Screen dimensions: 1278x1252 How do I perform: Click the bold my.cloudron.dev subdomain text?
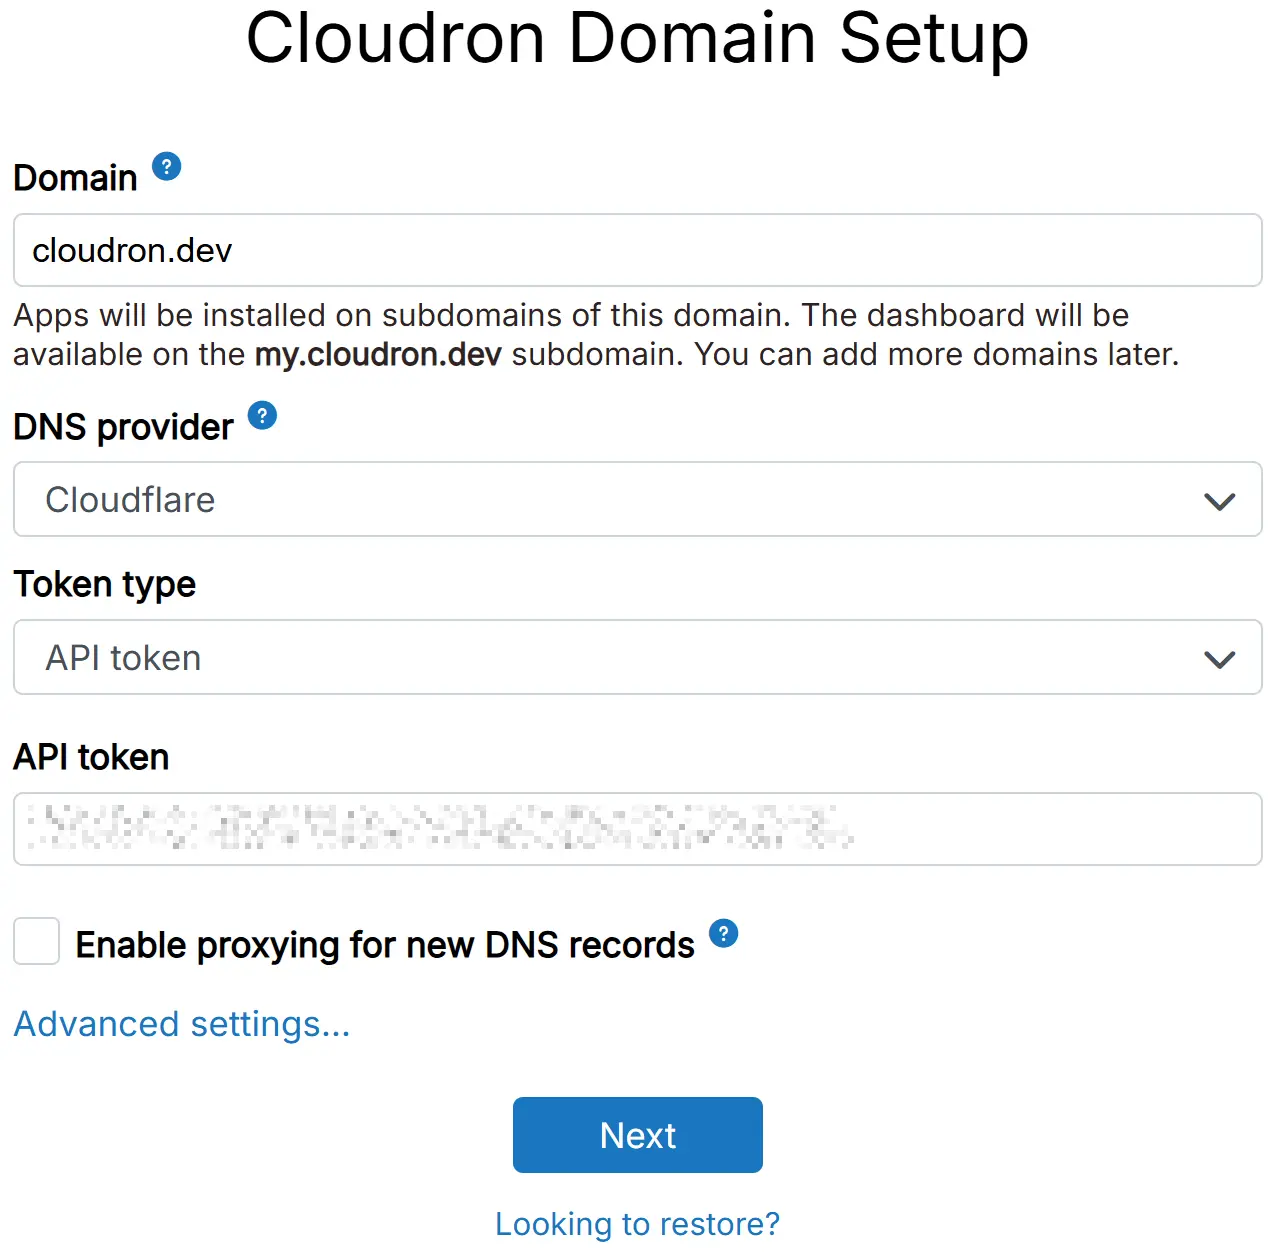[378, 355]
